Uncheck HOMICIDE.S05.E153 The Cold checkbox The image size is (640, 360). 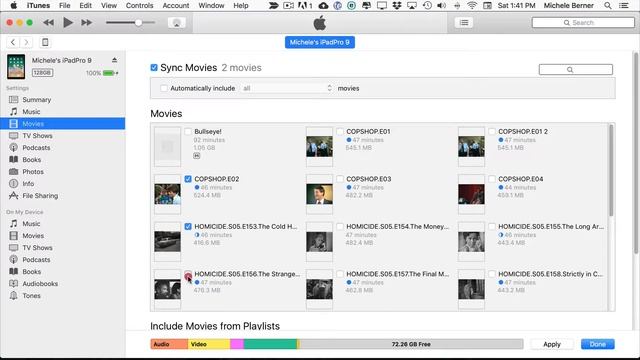click(x=188, y=226)
